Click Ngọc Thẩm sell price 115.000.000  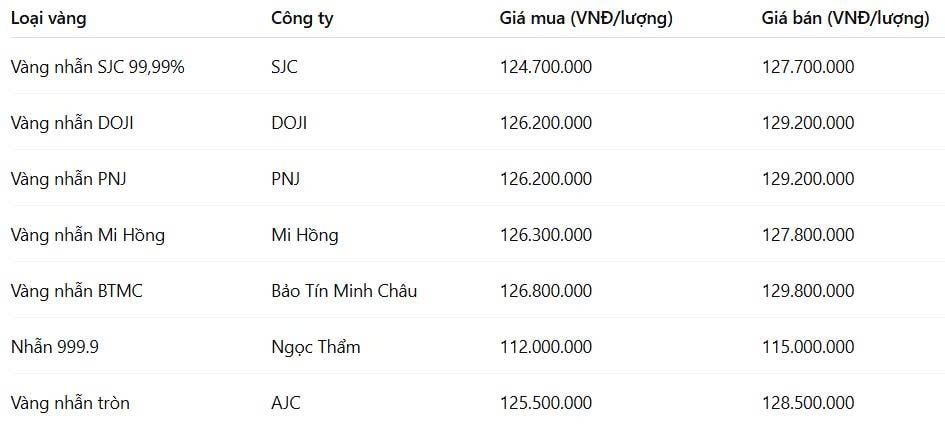tap(808, 347)
